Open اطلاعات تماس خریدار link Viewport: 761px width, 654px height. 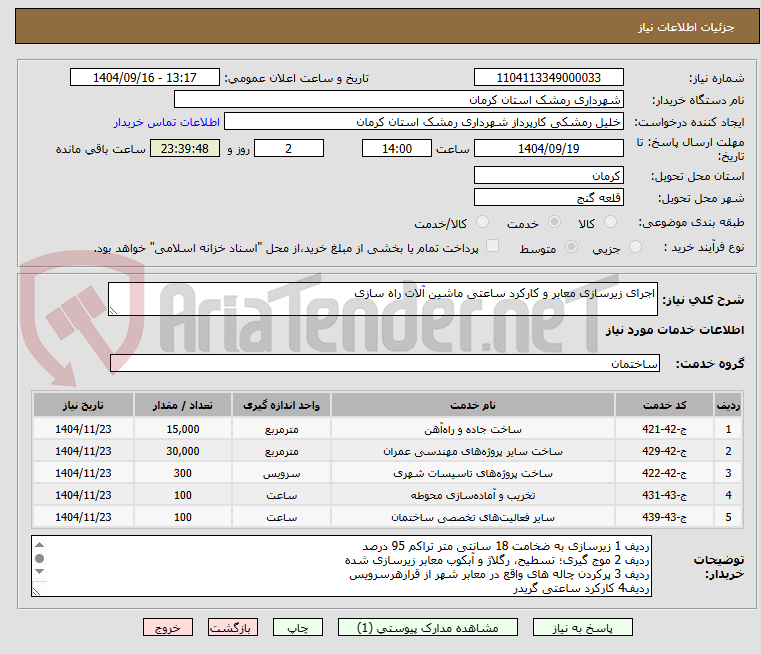(166, 122)
